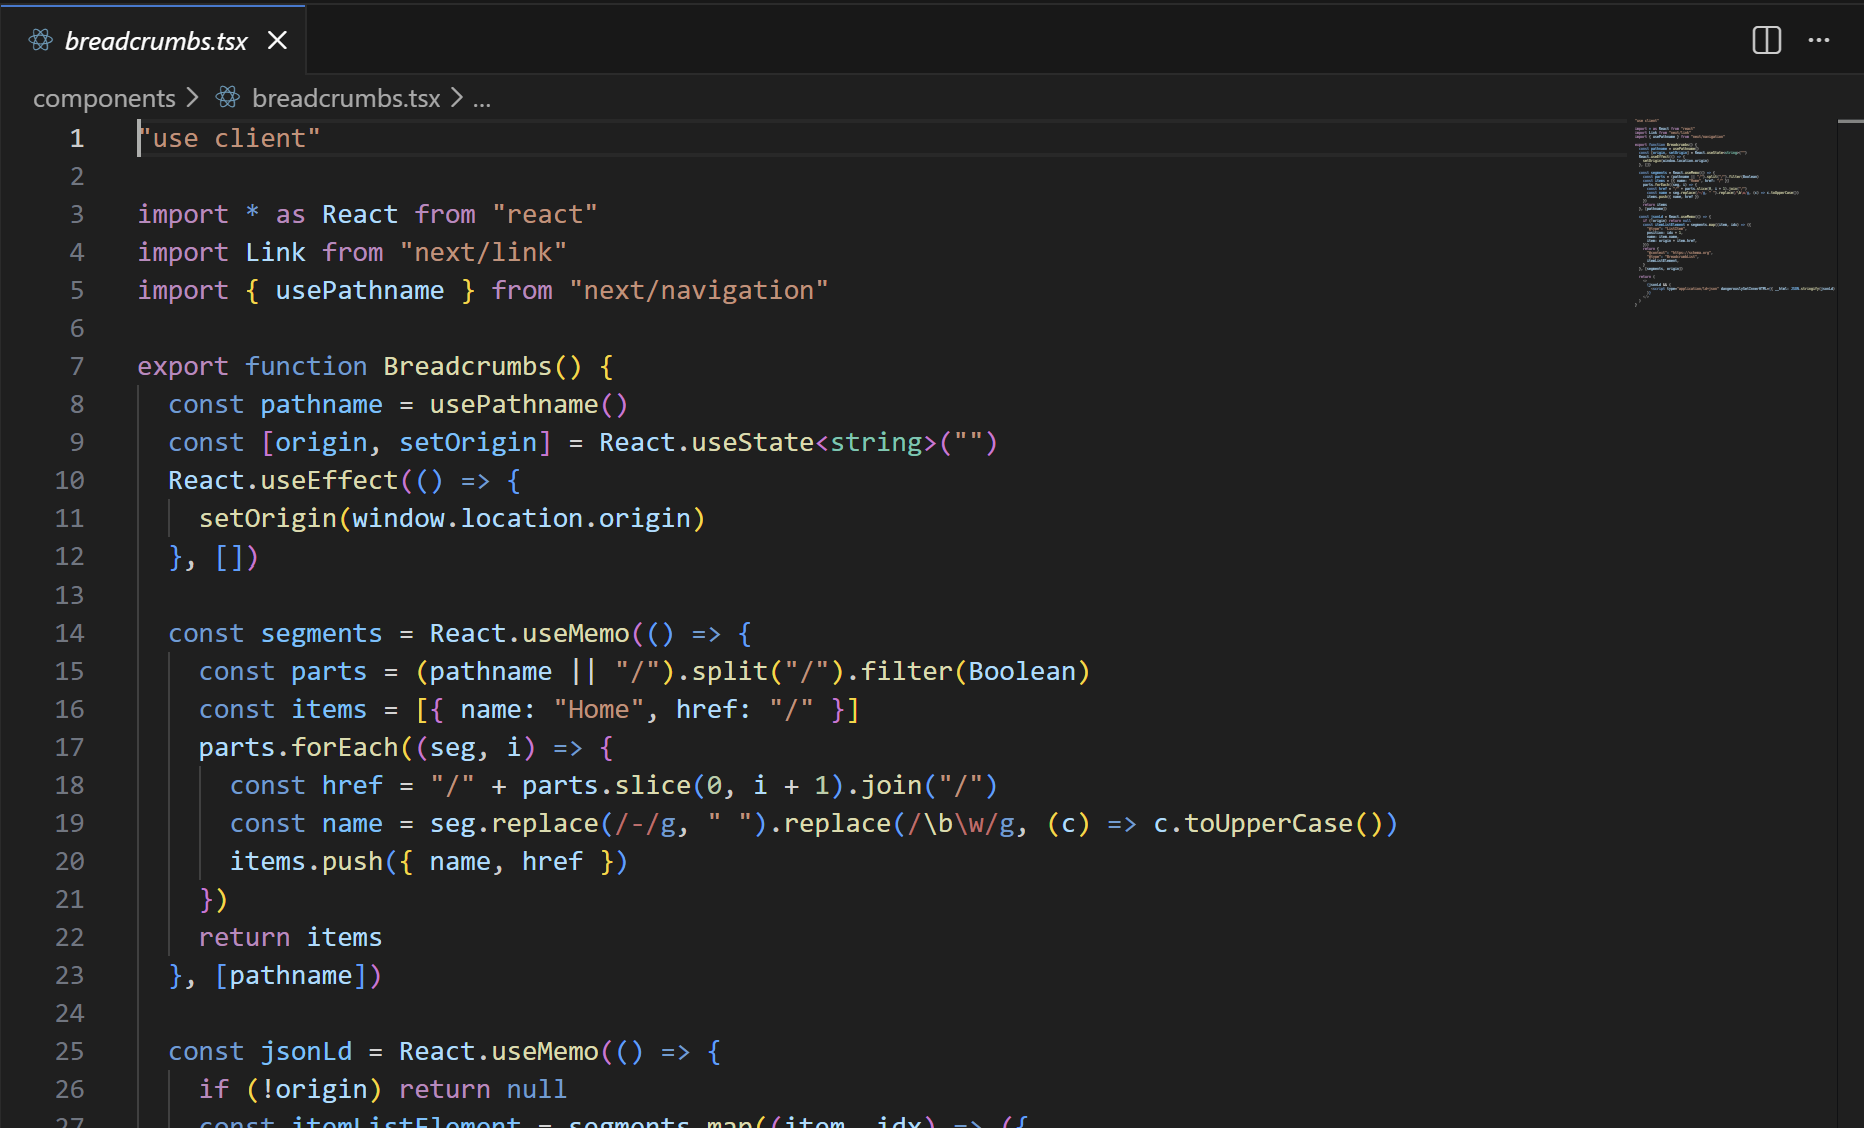Click the React file icon in breadcrumb path
Image resolution: width=1864 pixels, height=1128 pixels.
tap(228, 97)
